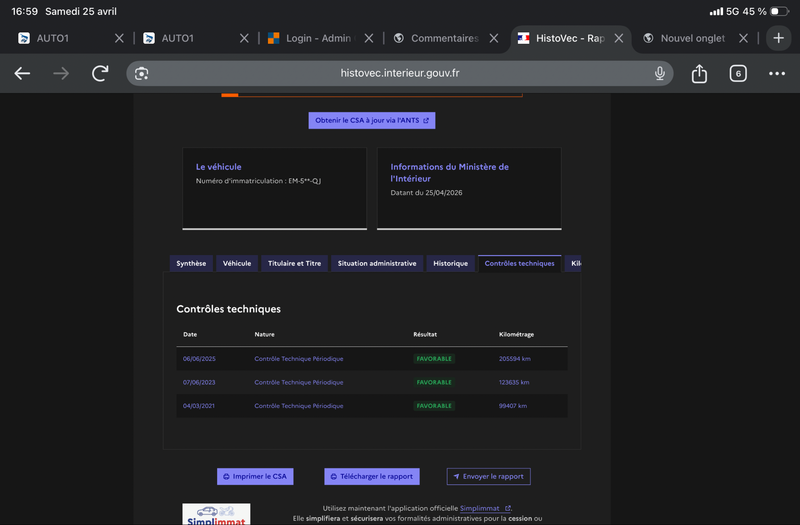Image resolution: width=800 pixels, height=525 pixels.
Task: Switch to the Historique tab
Action: (x=450, y=264)
